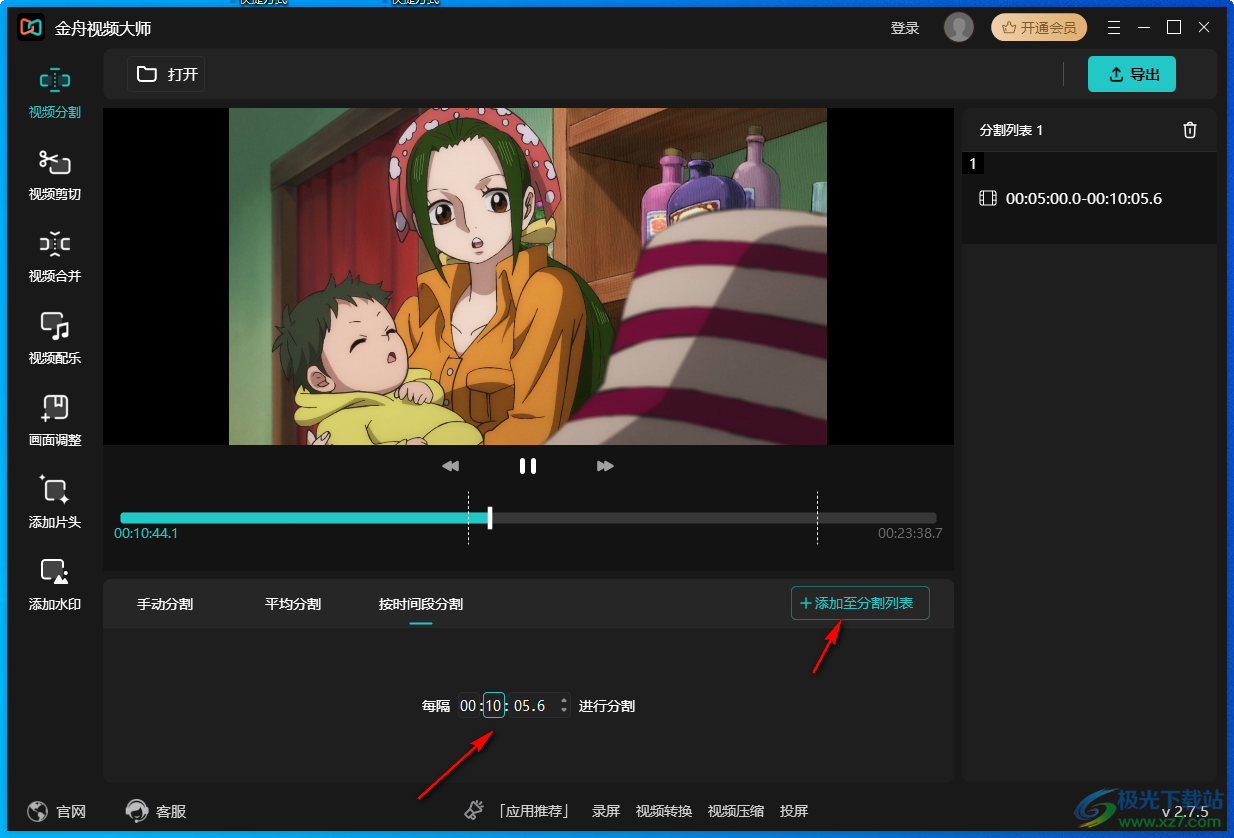This screenshot has width=1234, height=838.
Task: Switch to the 视频剪切 video cut tool
Action: (55, 174)
